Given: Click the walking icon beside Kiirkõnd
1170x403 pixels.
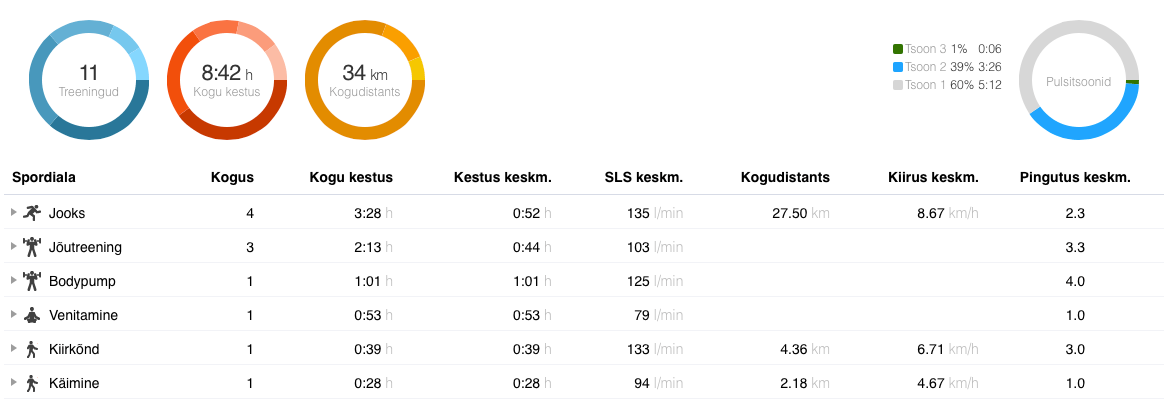Looking at the screenshot, I should 32,349.
